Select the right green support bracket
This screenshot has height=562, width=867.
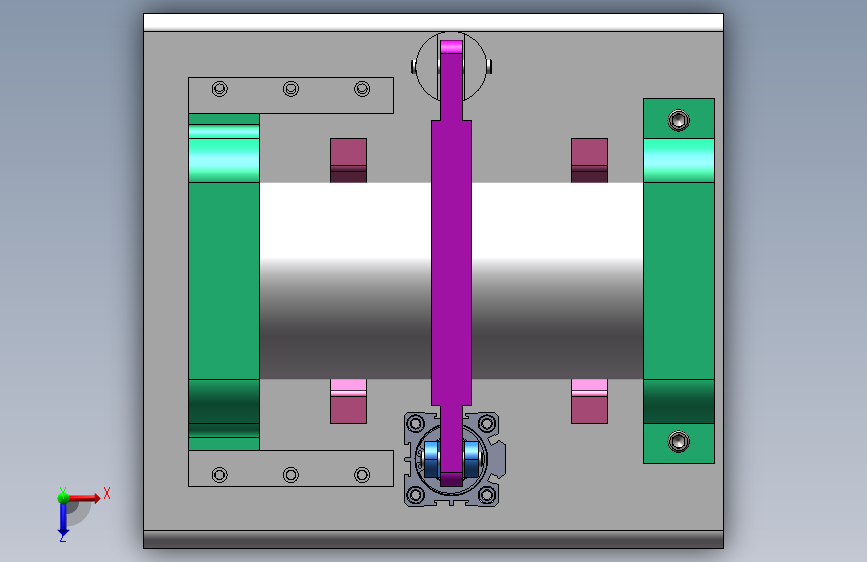[x=679, y=281]
